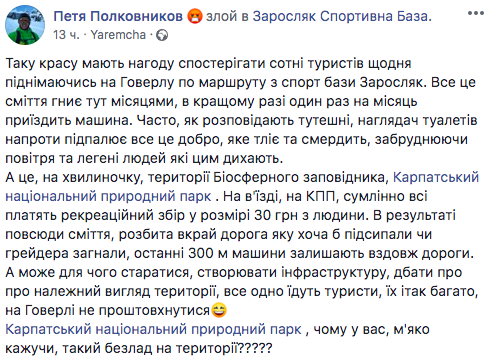Open Петя Полковников profile name link
Screen dimensions: 486x361
pos(118,16)
